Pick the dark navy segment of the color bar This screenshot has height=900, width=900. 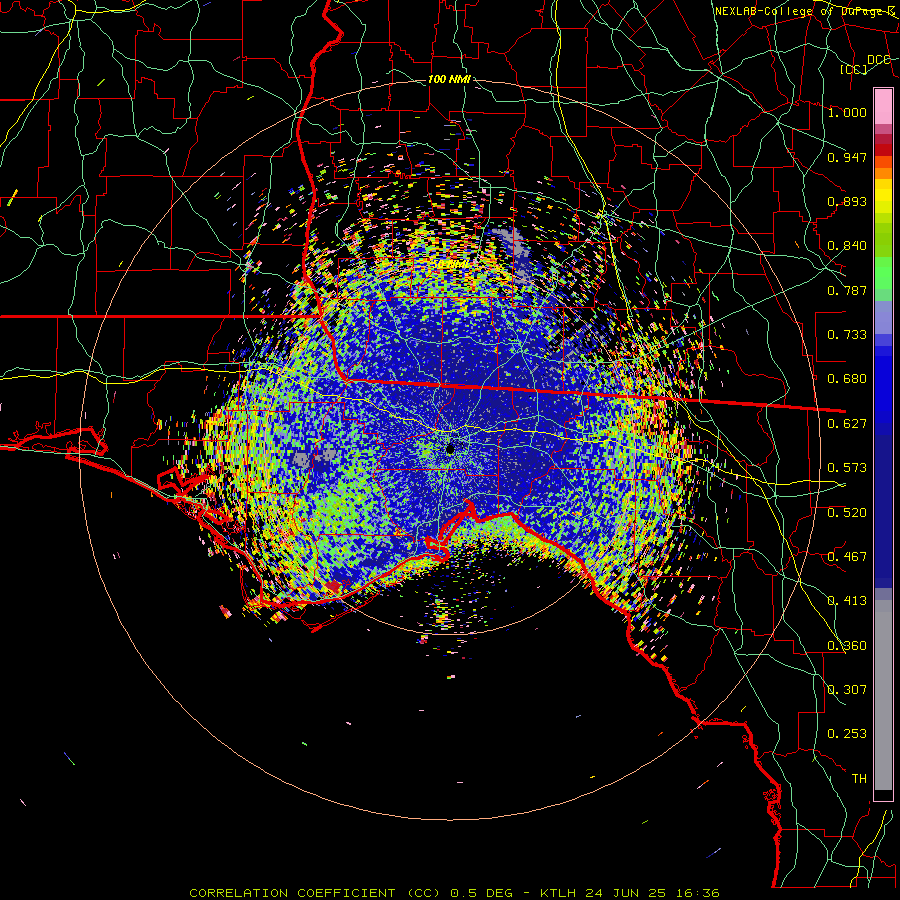point(883,508)
